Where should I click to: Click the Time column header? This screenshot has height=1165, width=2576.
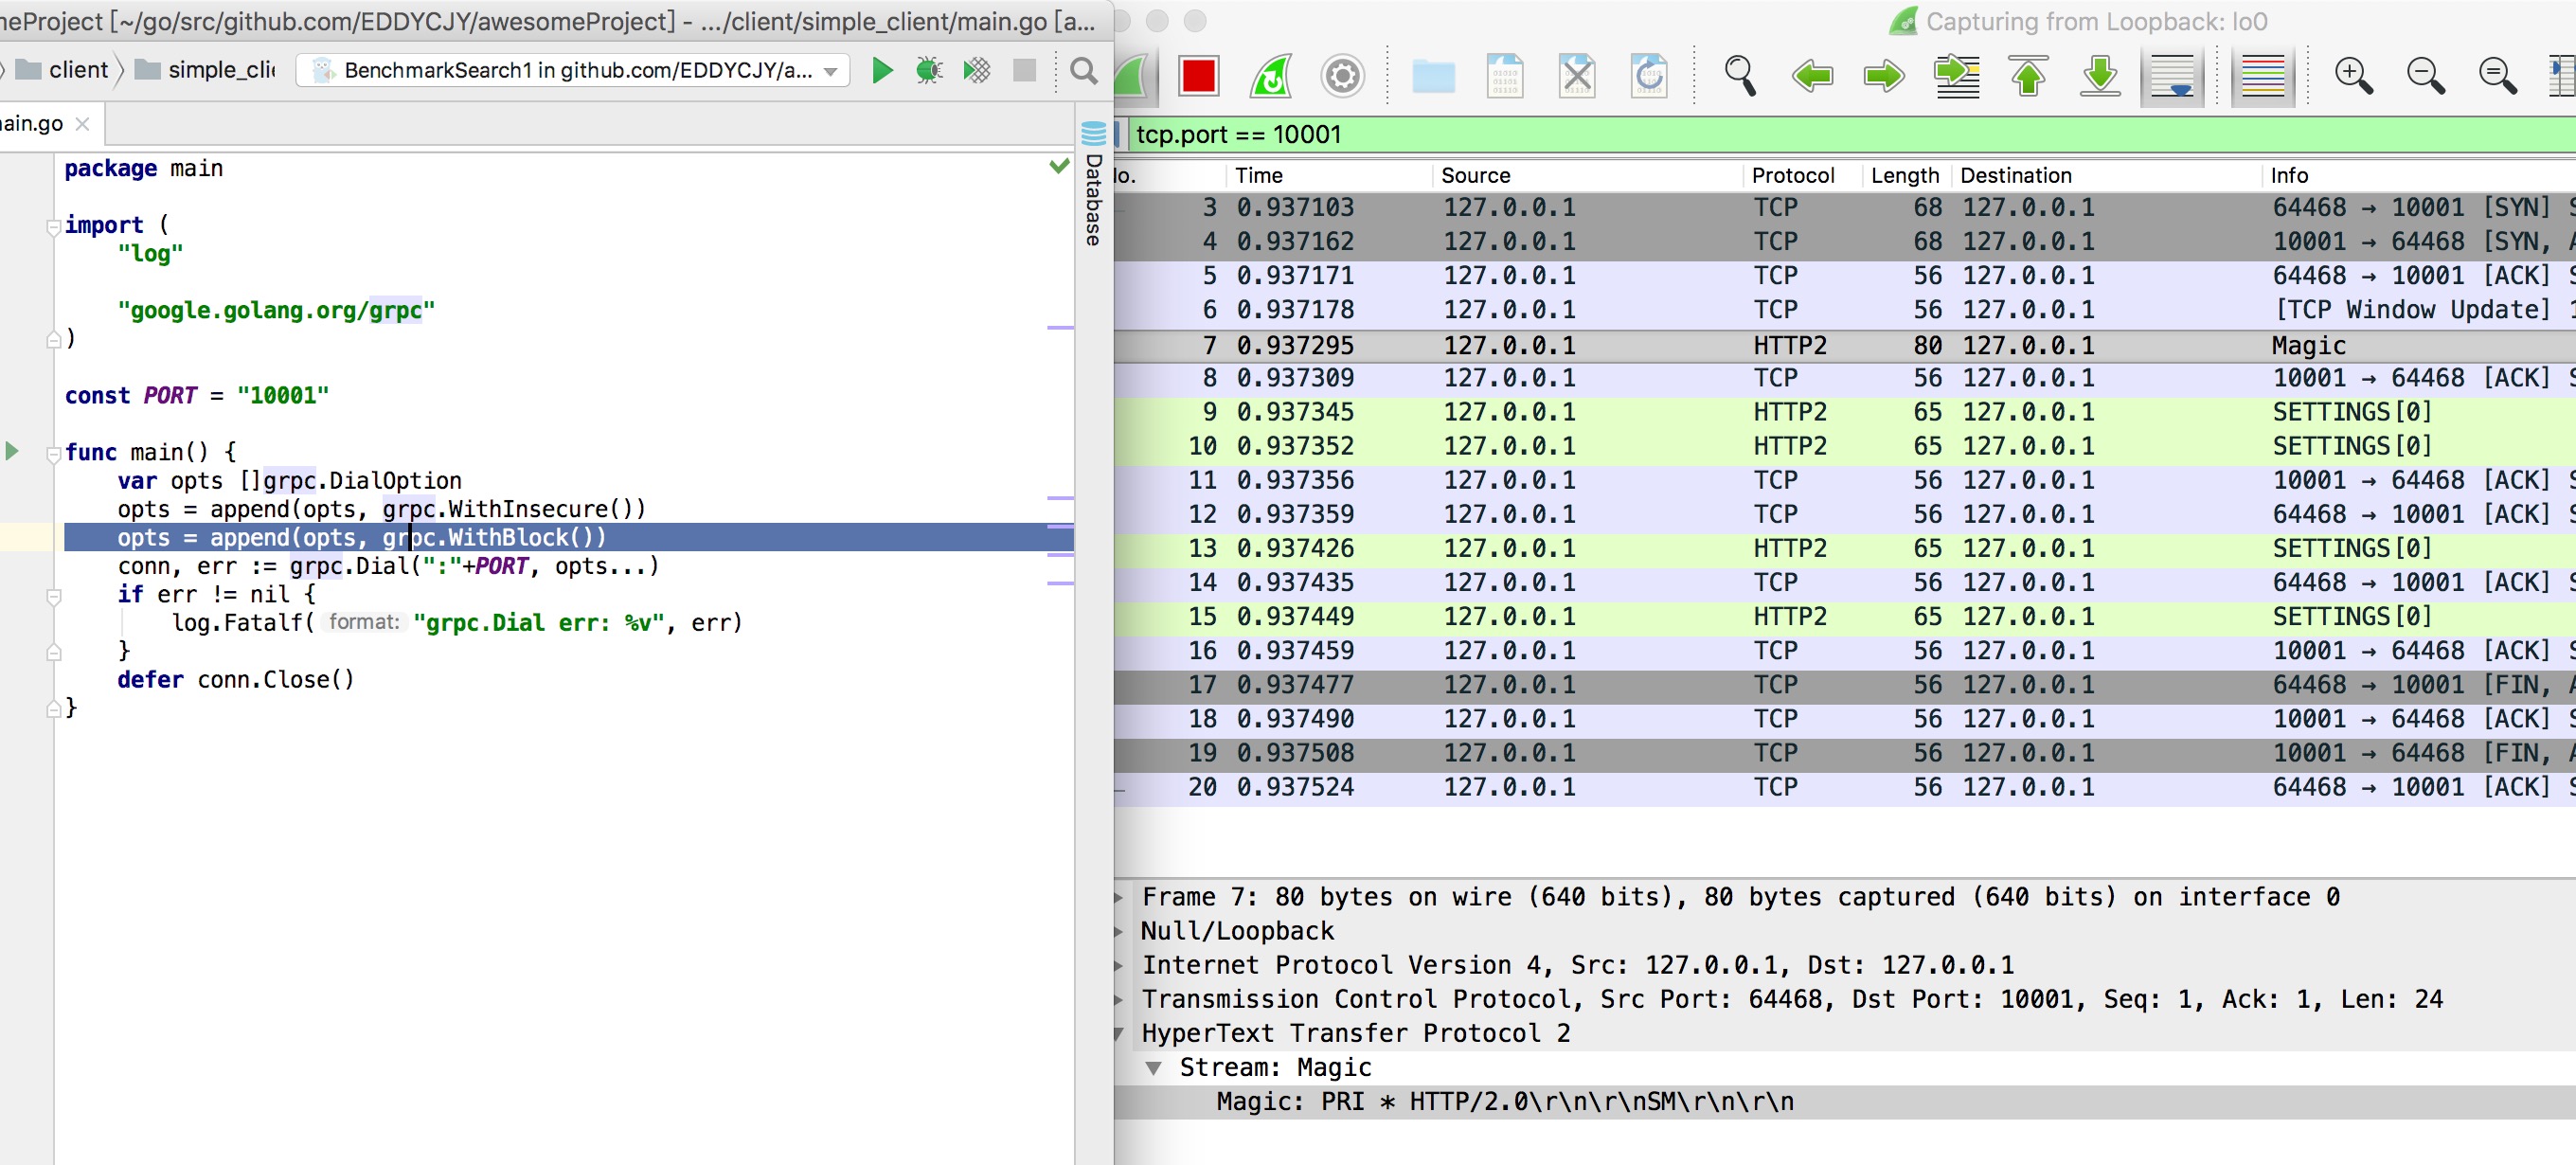point(1258,175)
